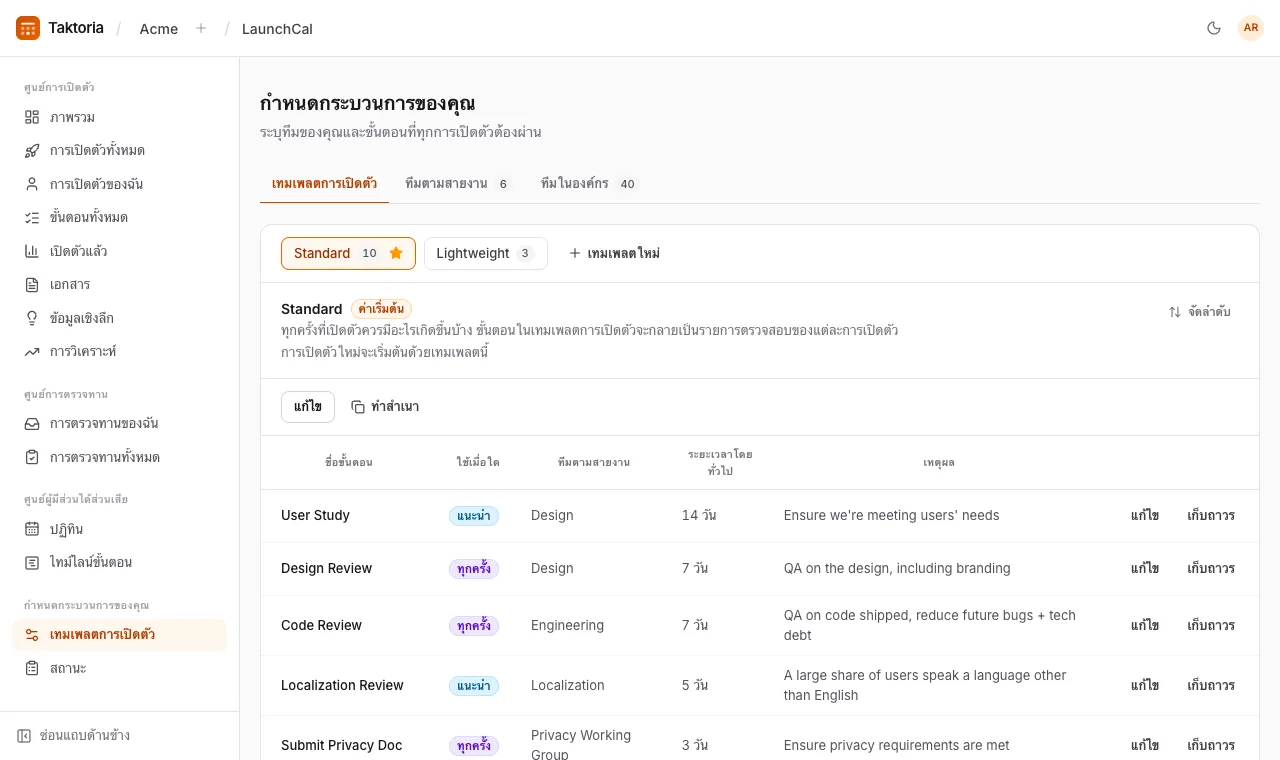Select the Lightweight template chip
The height and width of the screenshot is (760, 1280).
coord(486,253)
